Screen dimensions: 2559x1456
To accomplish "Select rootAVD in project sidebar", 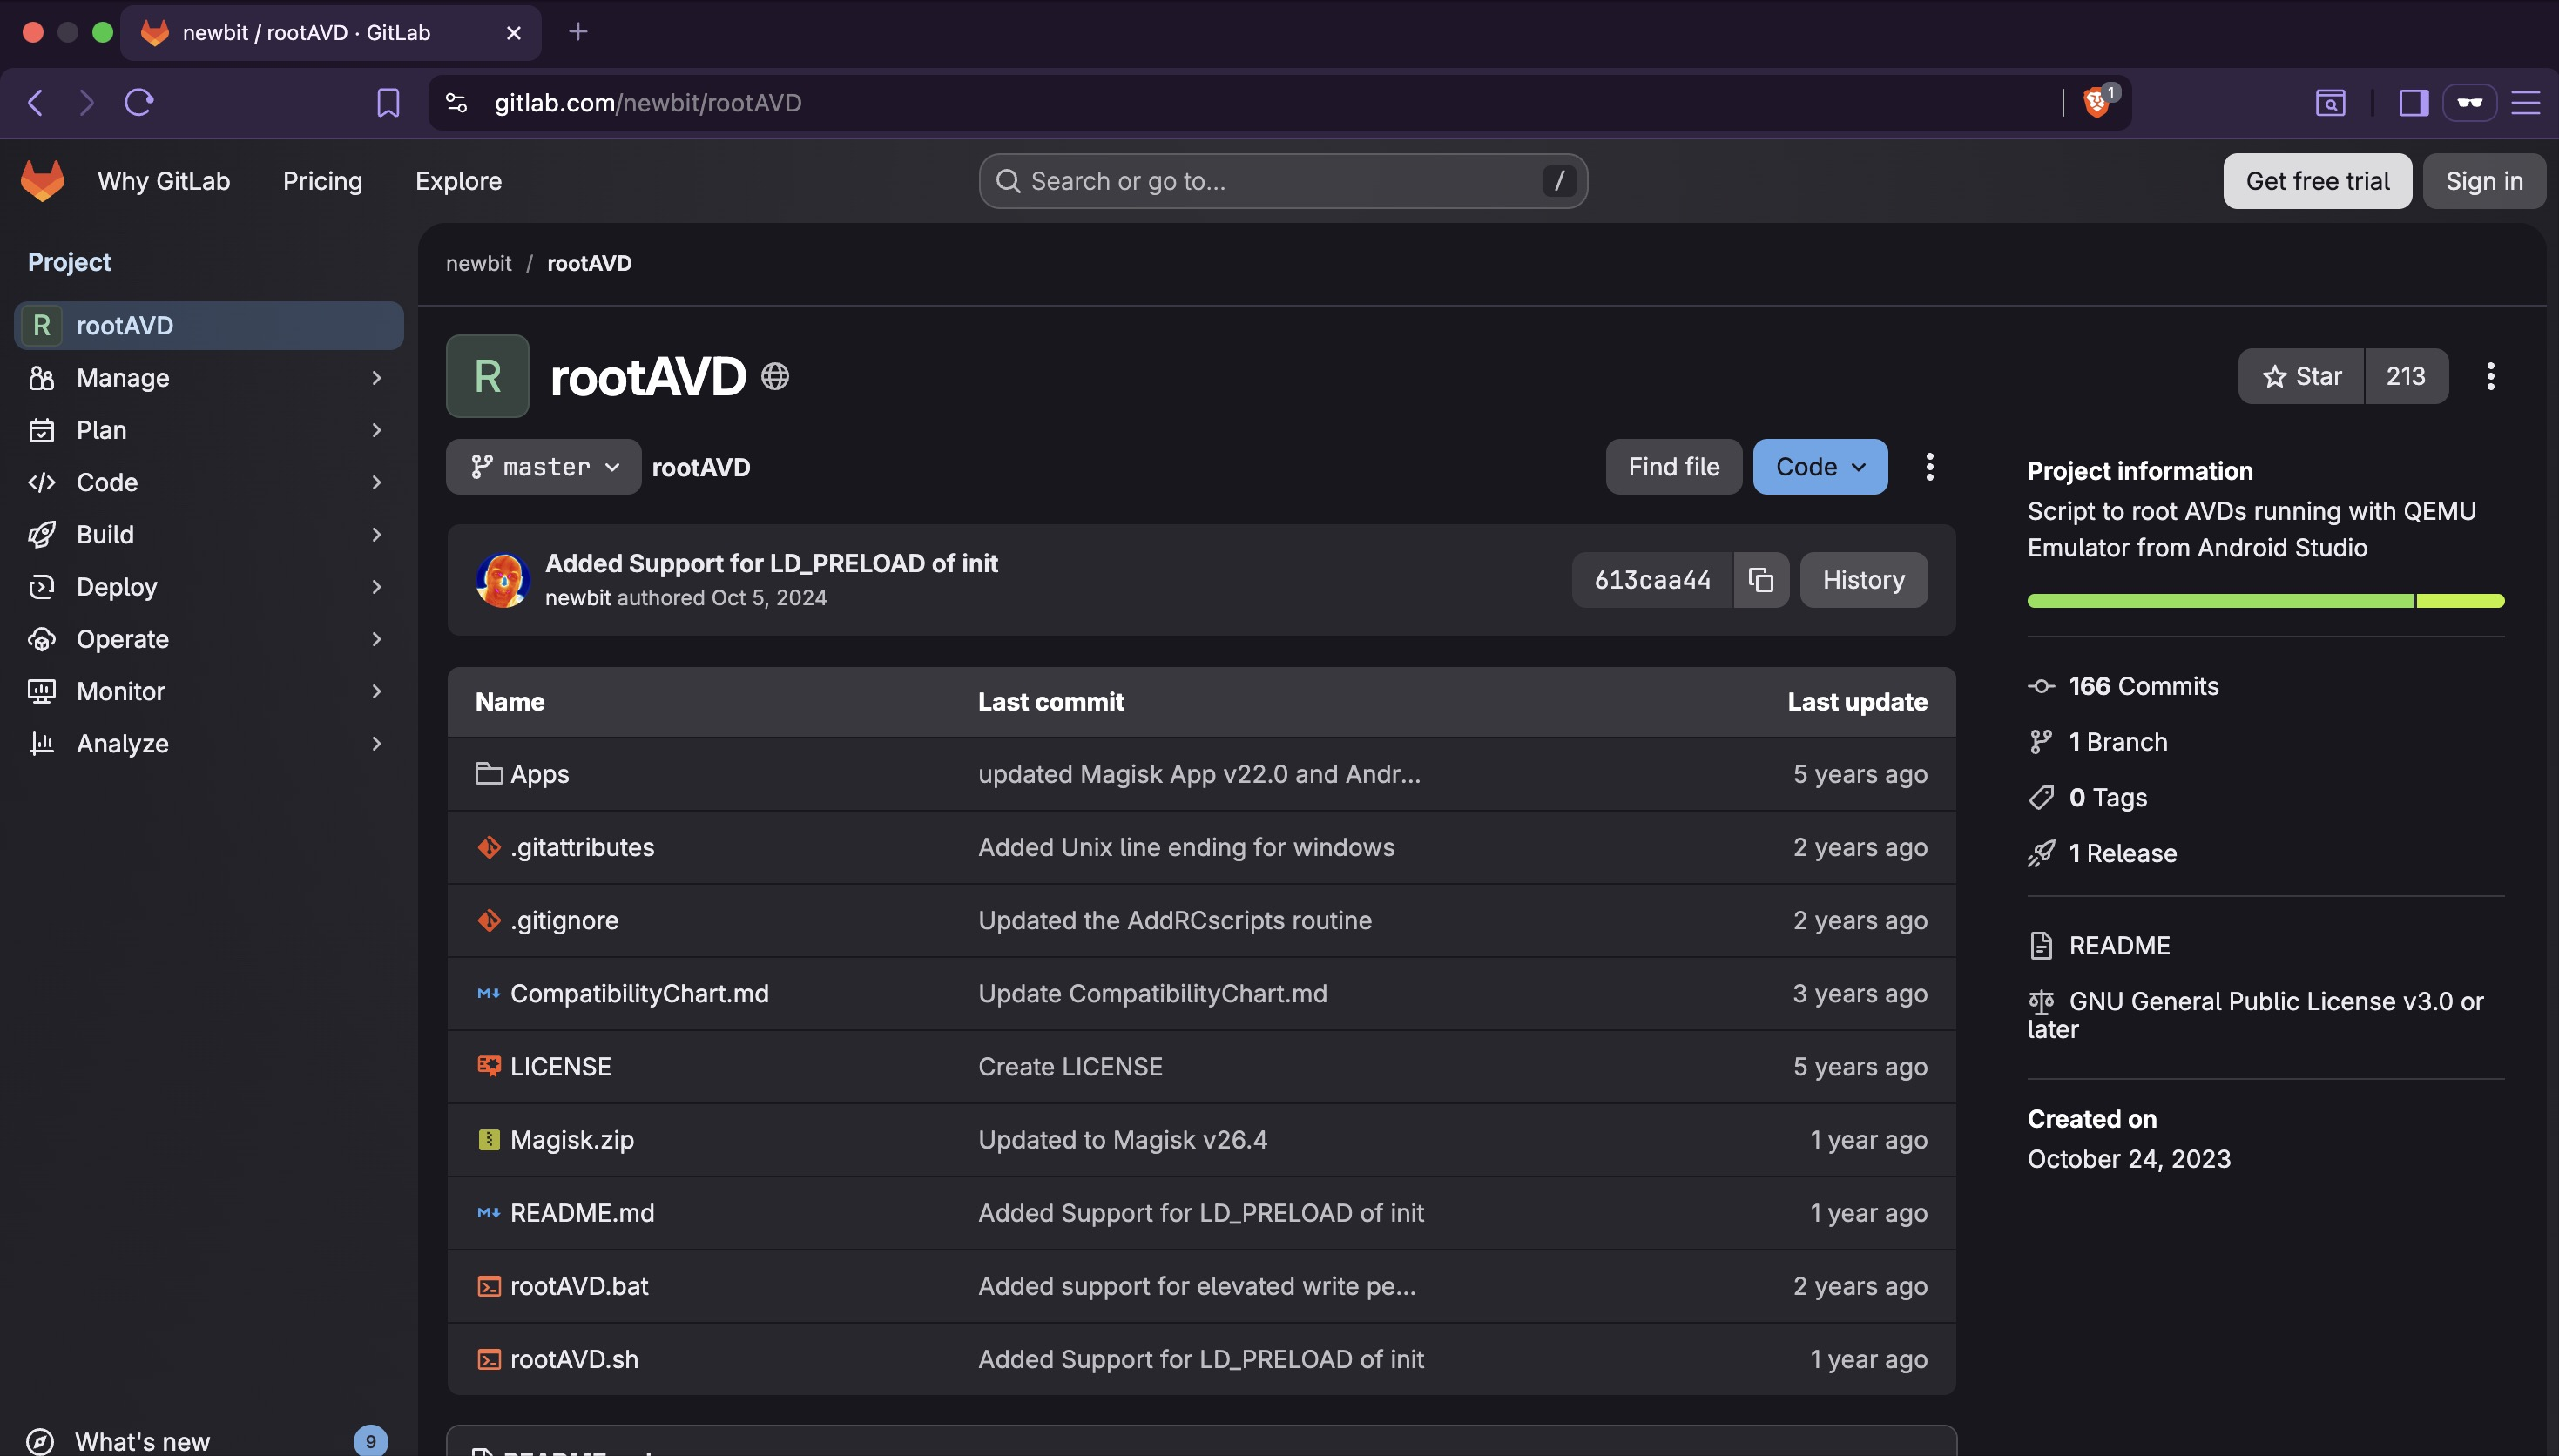I will (x=208, y=325).
